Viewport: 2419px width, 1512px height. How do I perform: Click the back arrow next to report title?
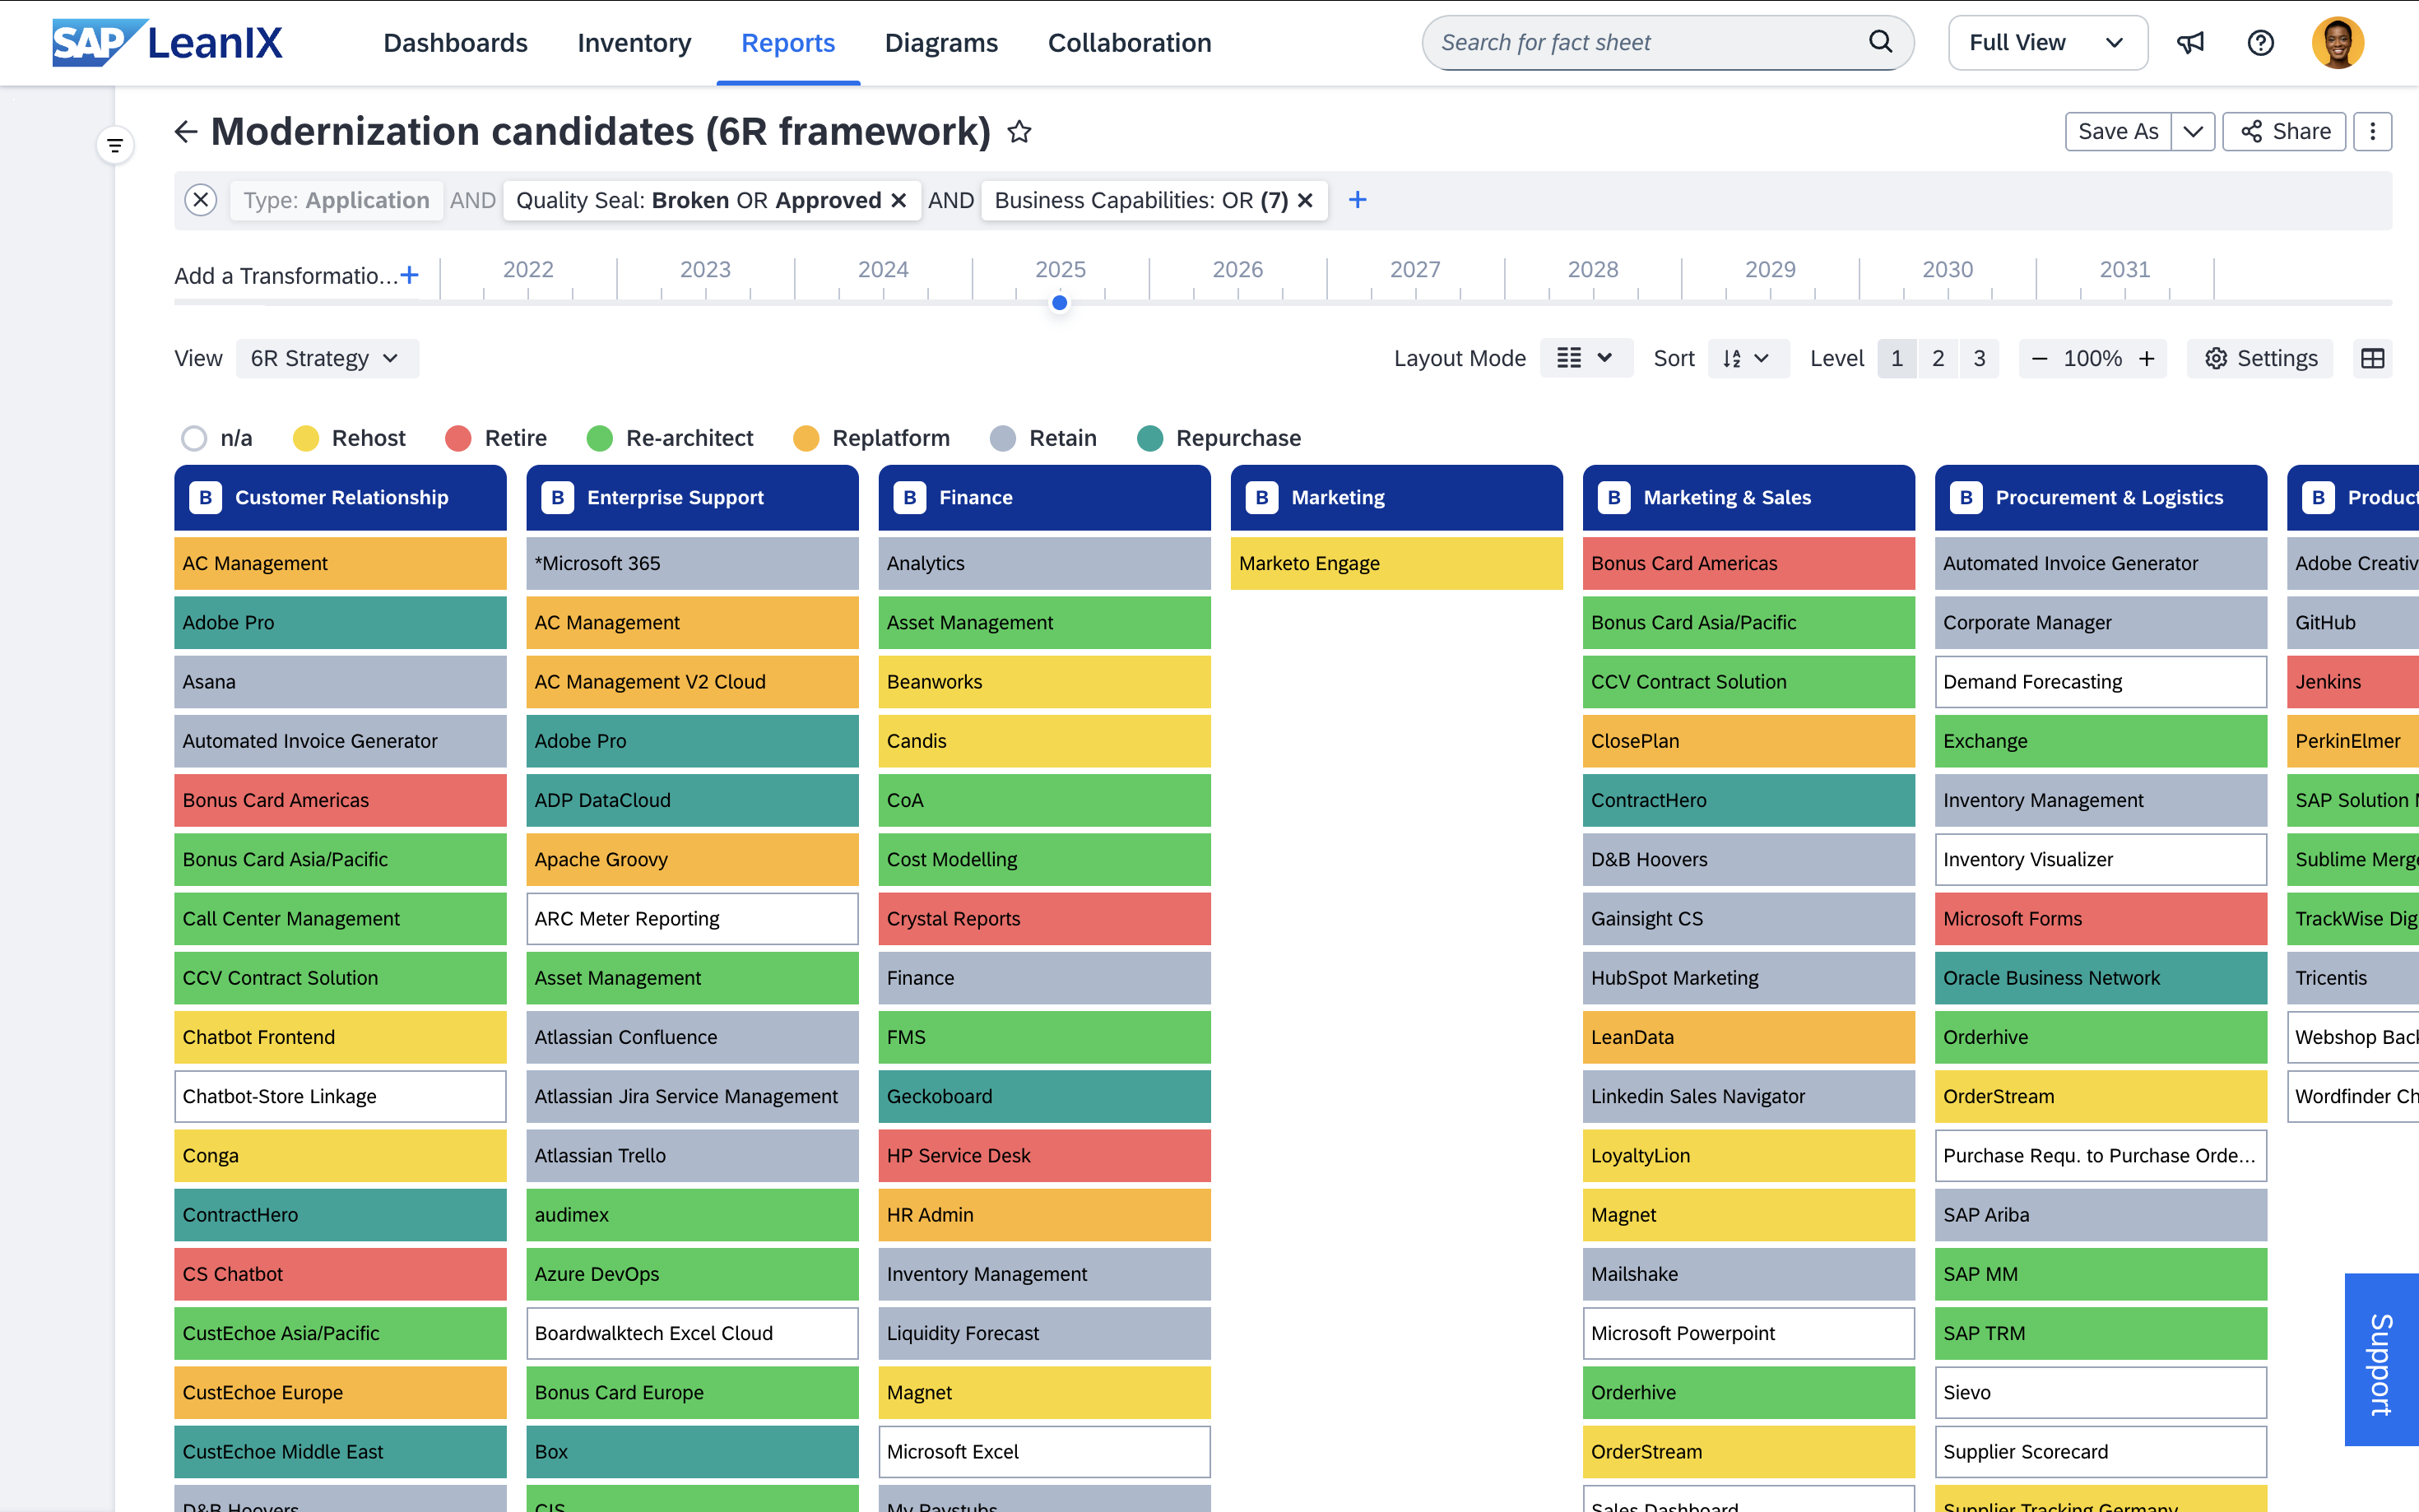pos(186,132)
